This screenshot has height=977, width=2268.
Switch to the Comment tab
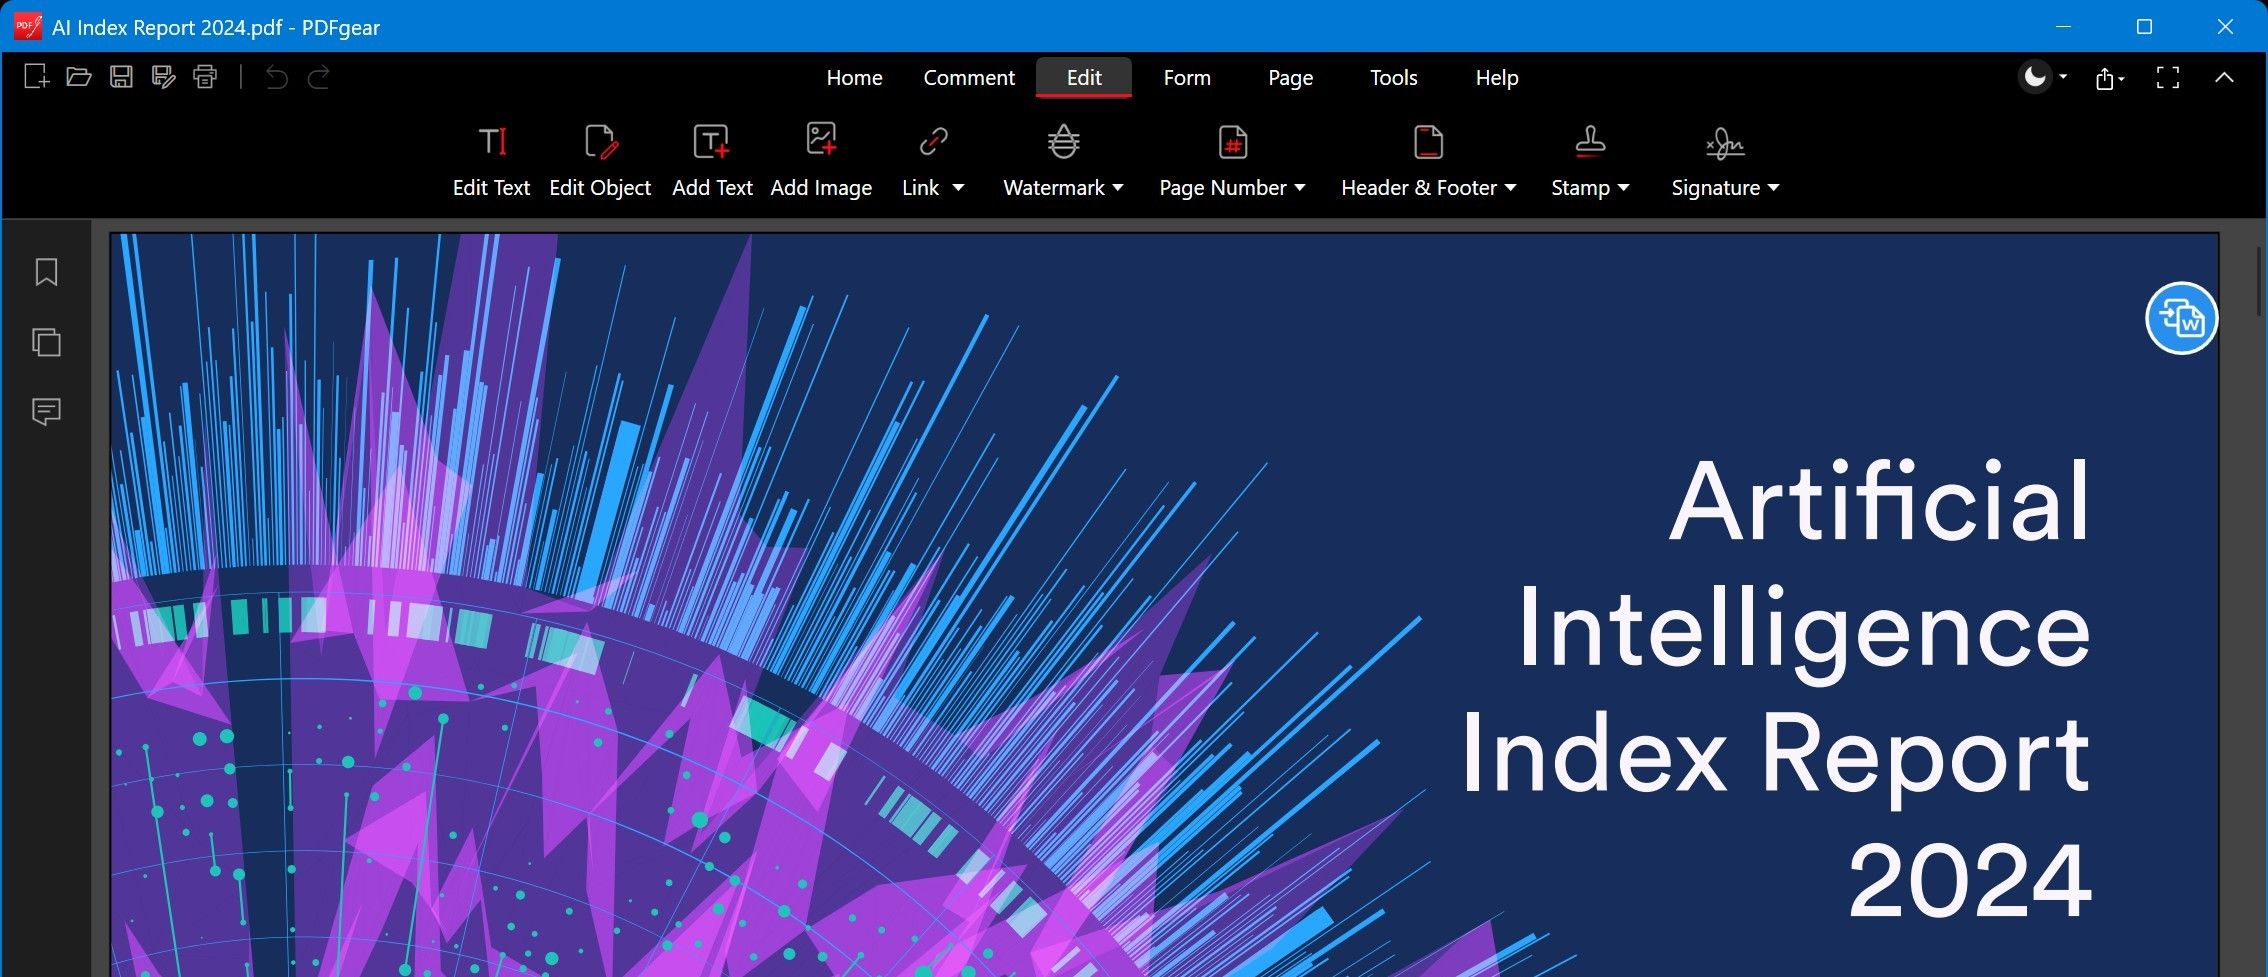point(968,78)
